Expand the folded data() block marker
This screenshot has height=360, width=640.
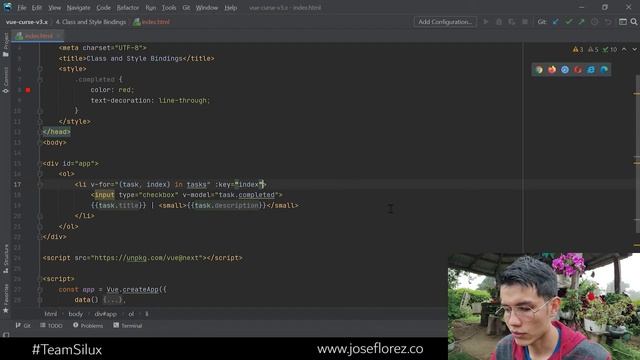click(40, 300)
